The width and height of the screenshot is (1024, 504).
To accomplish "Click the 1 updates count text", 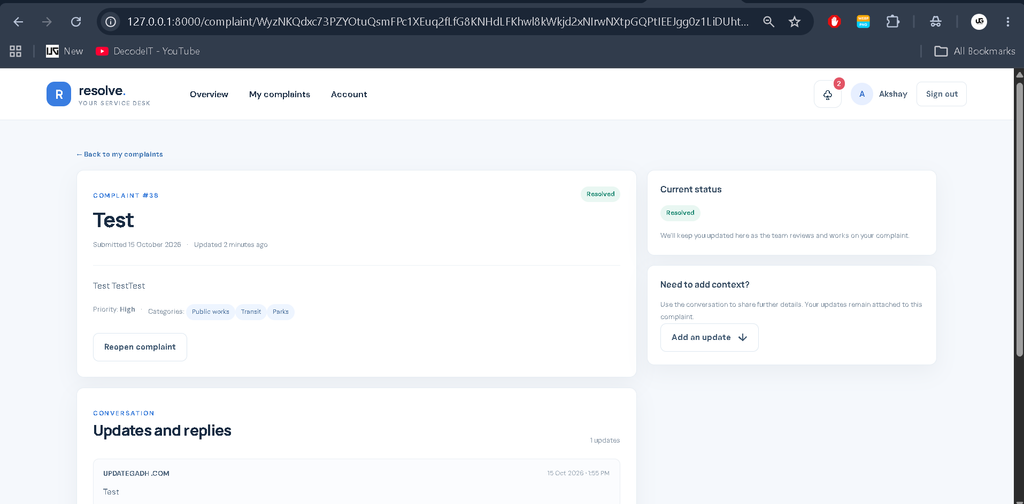I will click(x=605, y=440).
